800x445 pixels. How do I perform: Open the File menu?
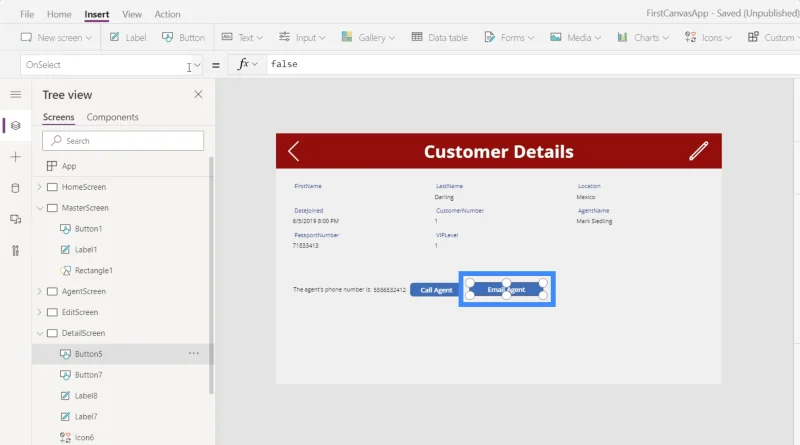coord(27,14)
